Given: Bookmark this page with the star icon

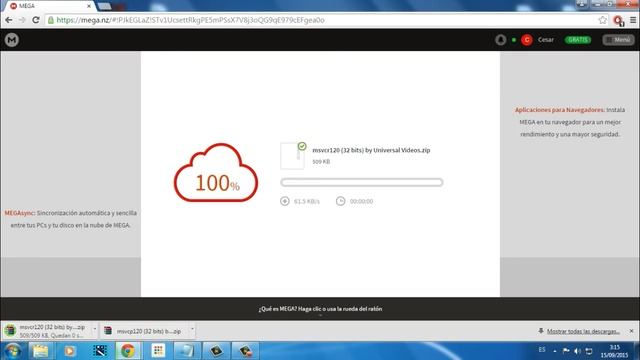Looking at the screenshot, I should 602,20.
